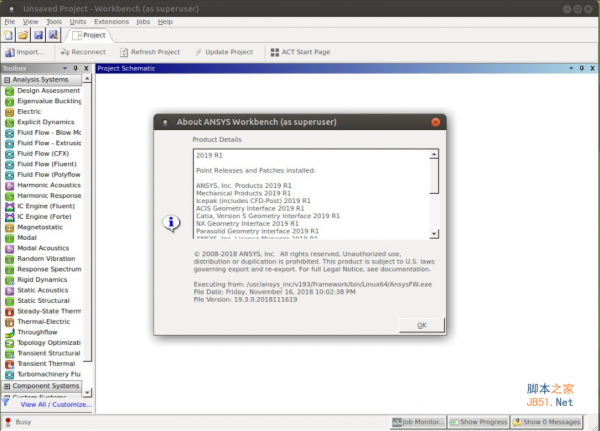Click the Toolbox scroll-up arrow
600x431 pixels.
tap(87, 78)
